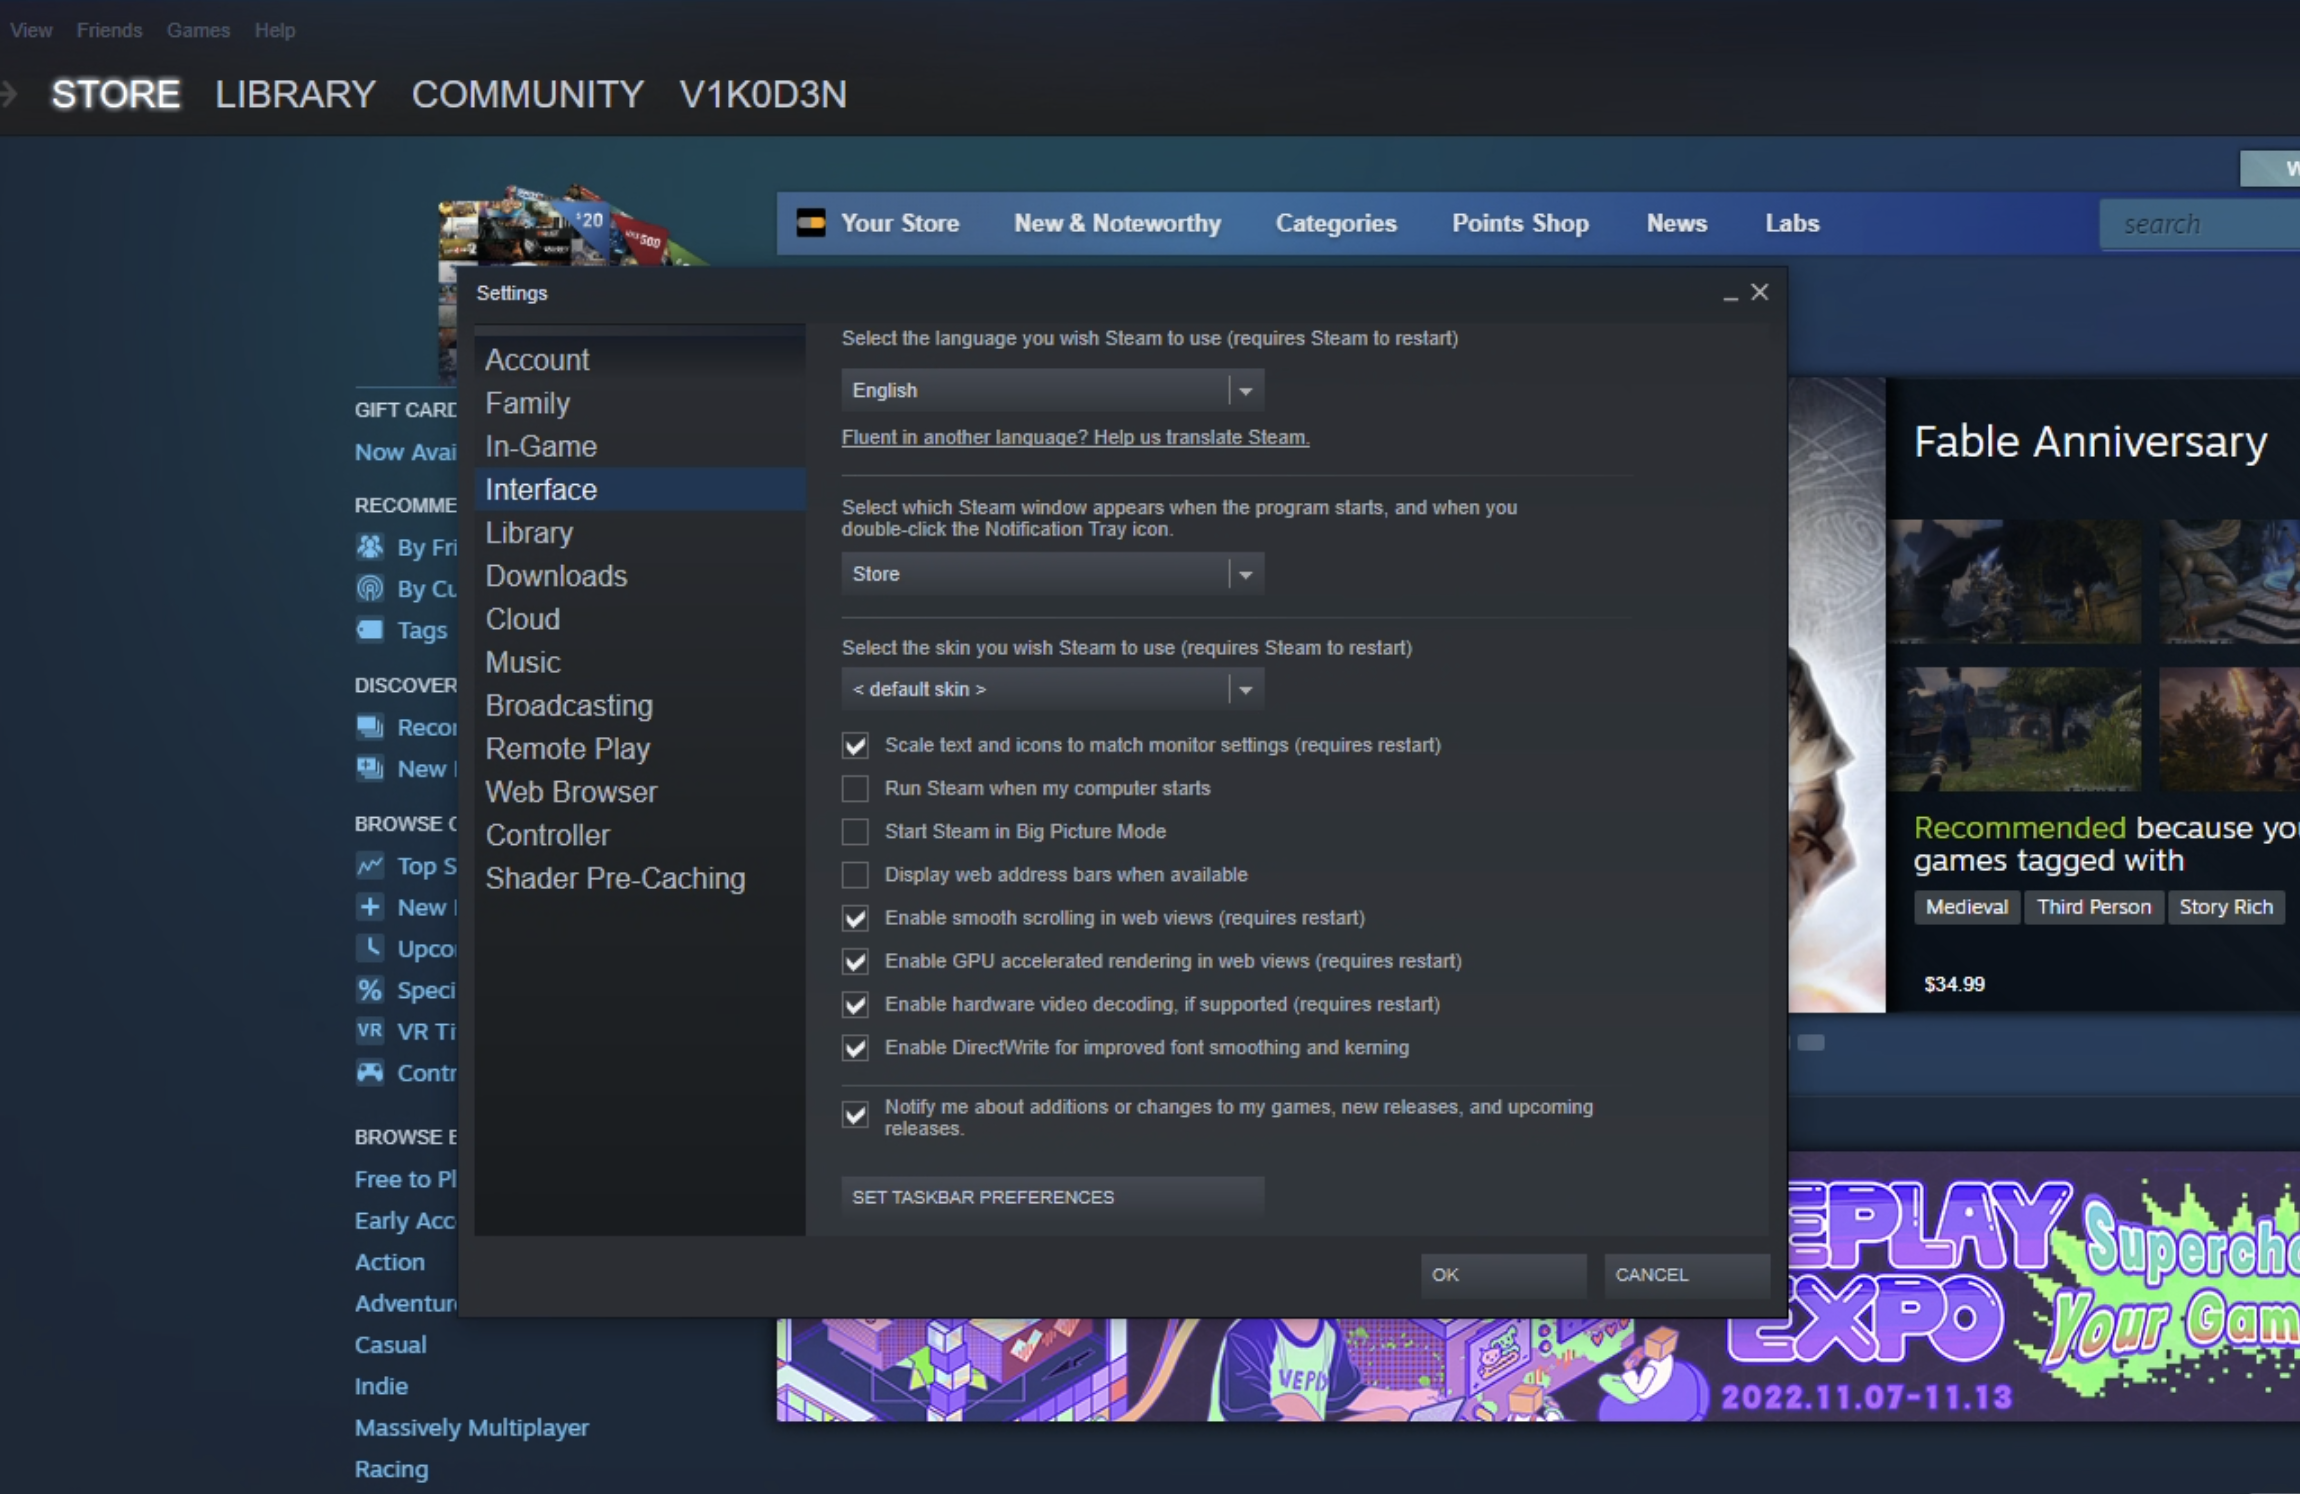Image resolution: width=2300 pixels, height=1494 pixels.
Task: Click Fluent in another language link
Action: [1076, 438]
